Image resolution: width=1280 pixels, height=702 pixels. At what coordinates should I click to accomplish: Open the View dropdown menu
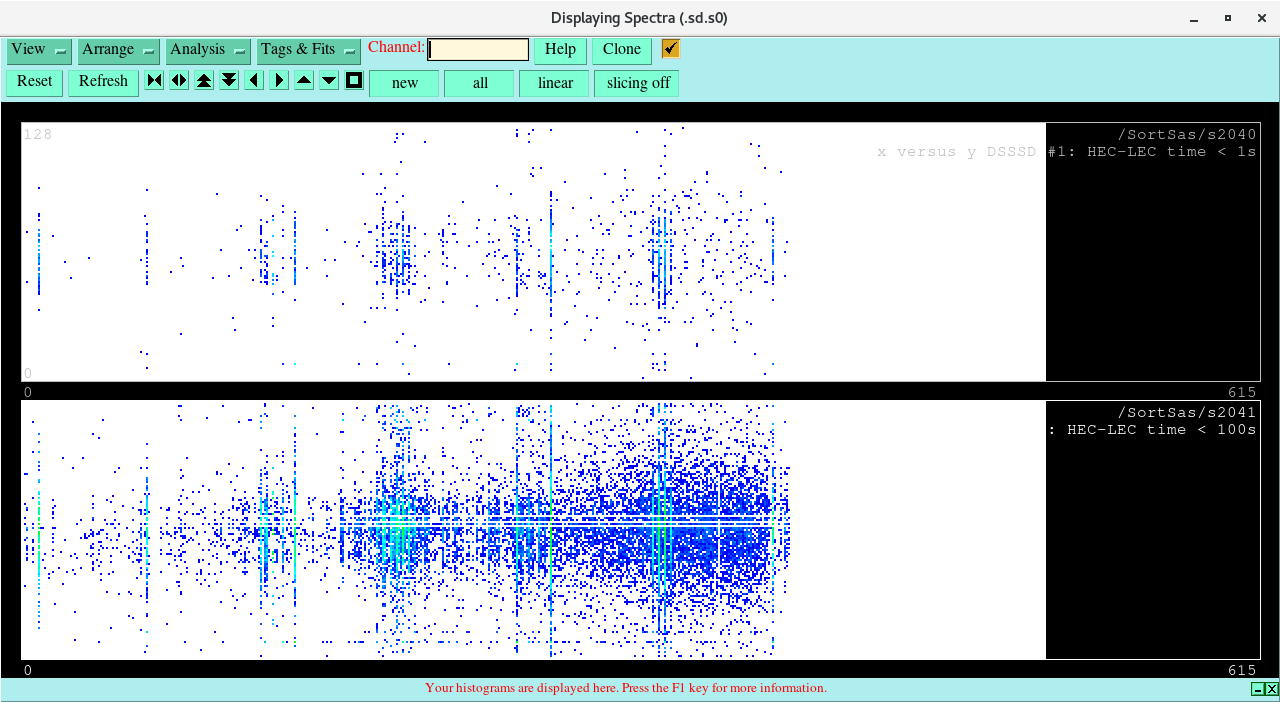39,50
